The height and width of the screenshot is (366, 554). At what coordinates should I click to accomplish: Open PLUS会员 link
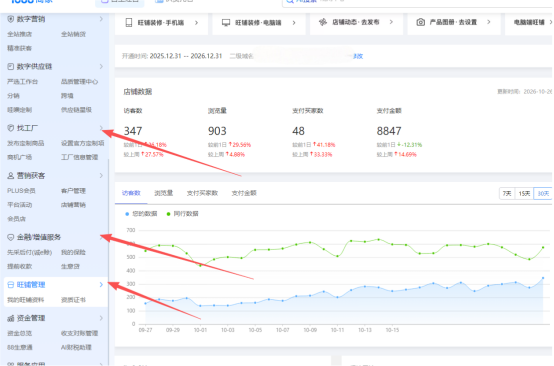coord(21,191)
